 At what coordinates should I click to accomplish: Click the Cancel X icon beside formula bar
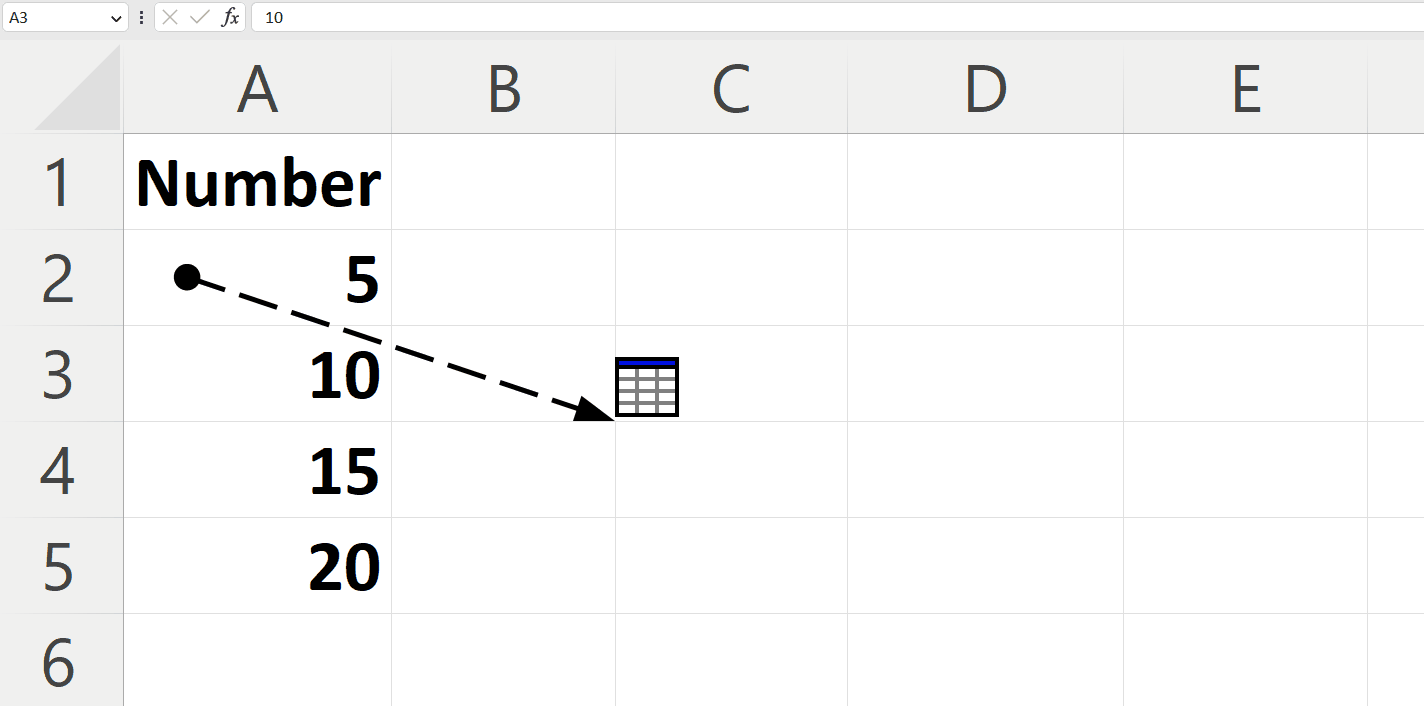[x=171, y=17]
